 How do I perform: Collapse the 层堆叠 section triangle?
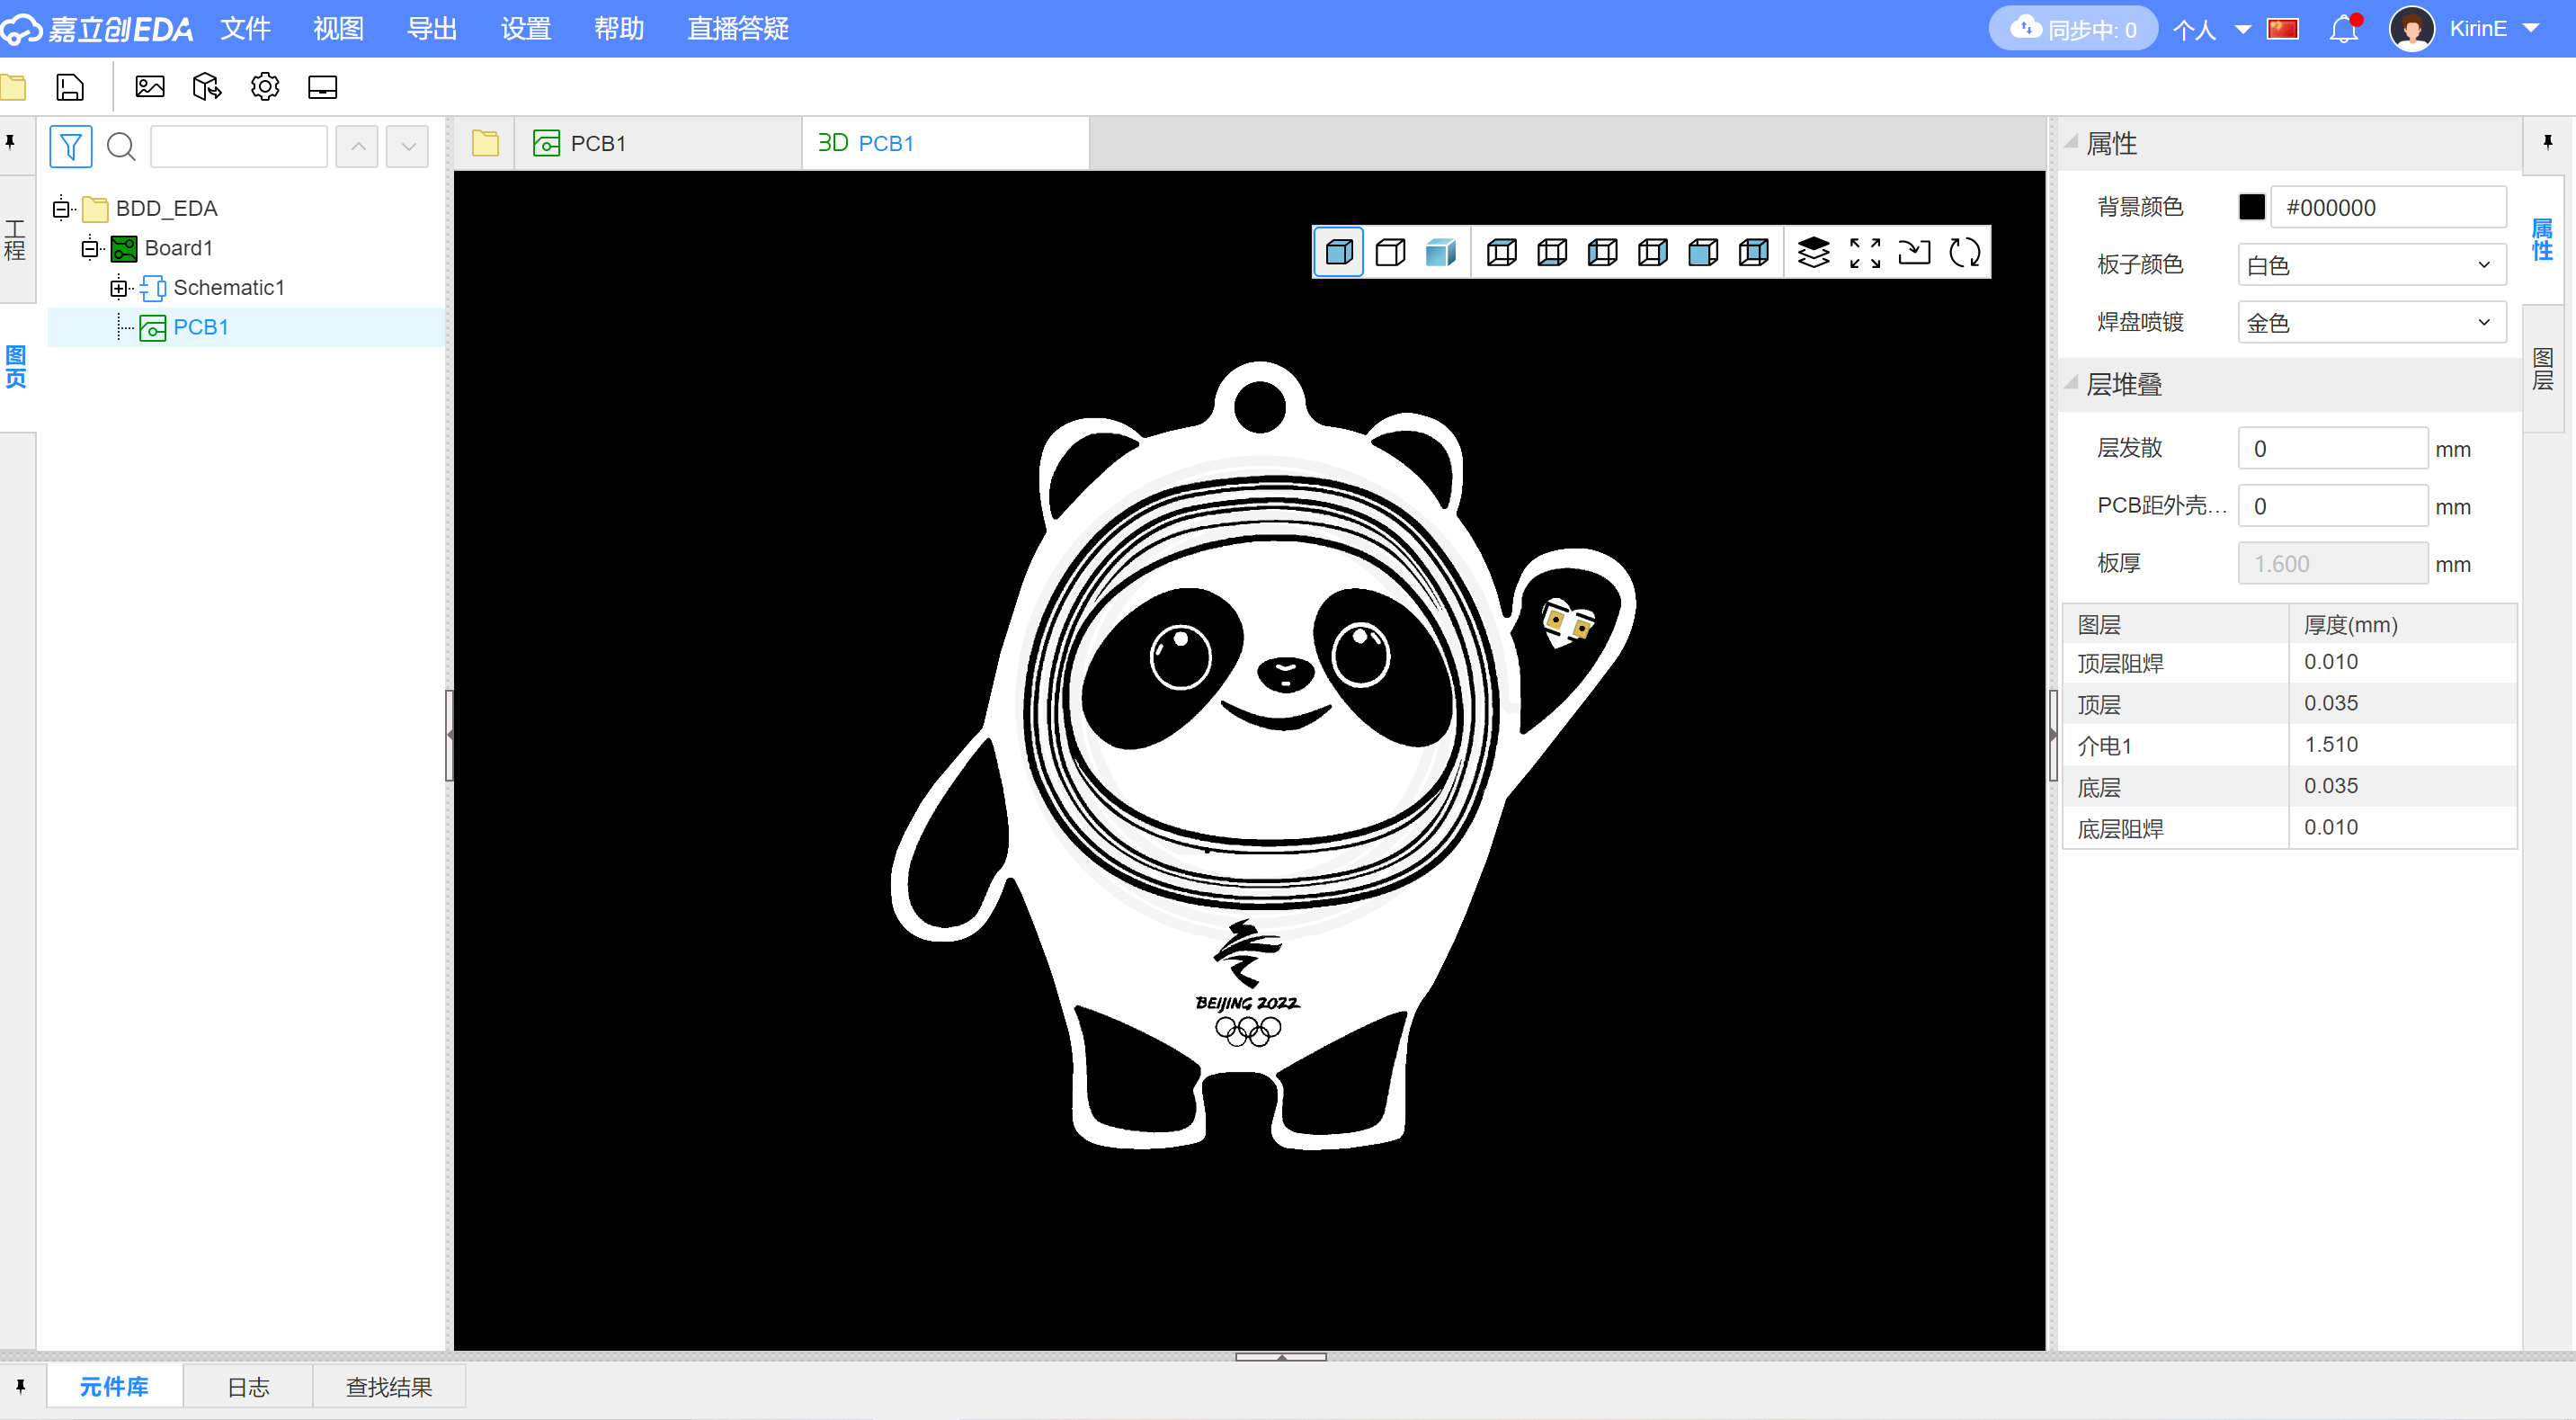[2071, 384]
